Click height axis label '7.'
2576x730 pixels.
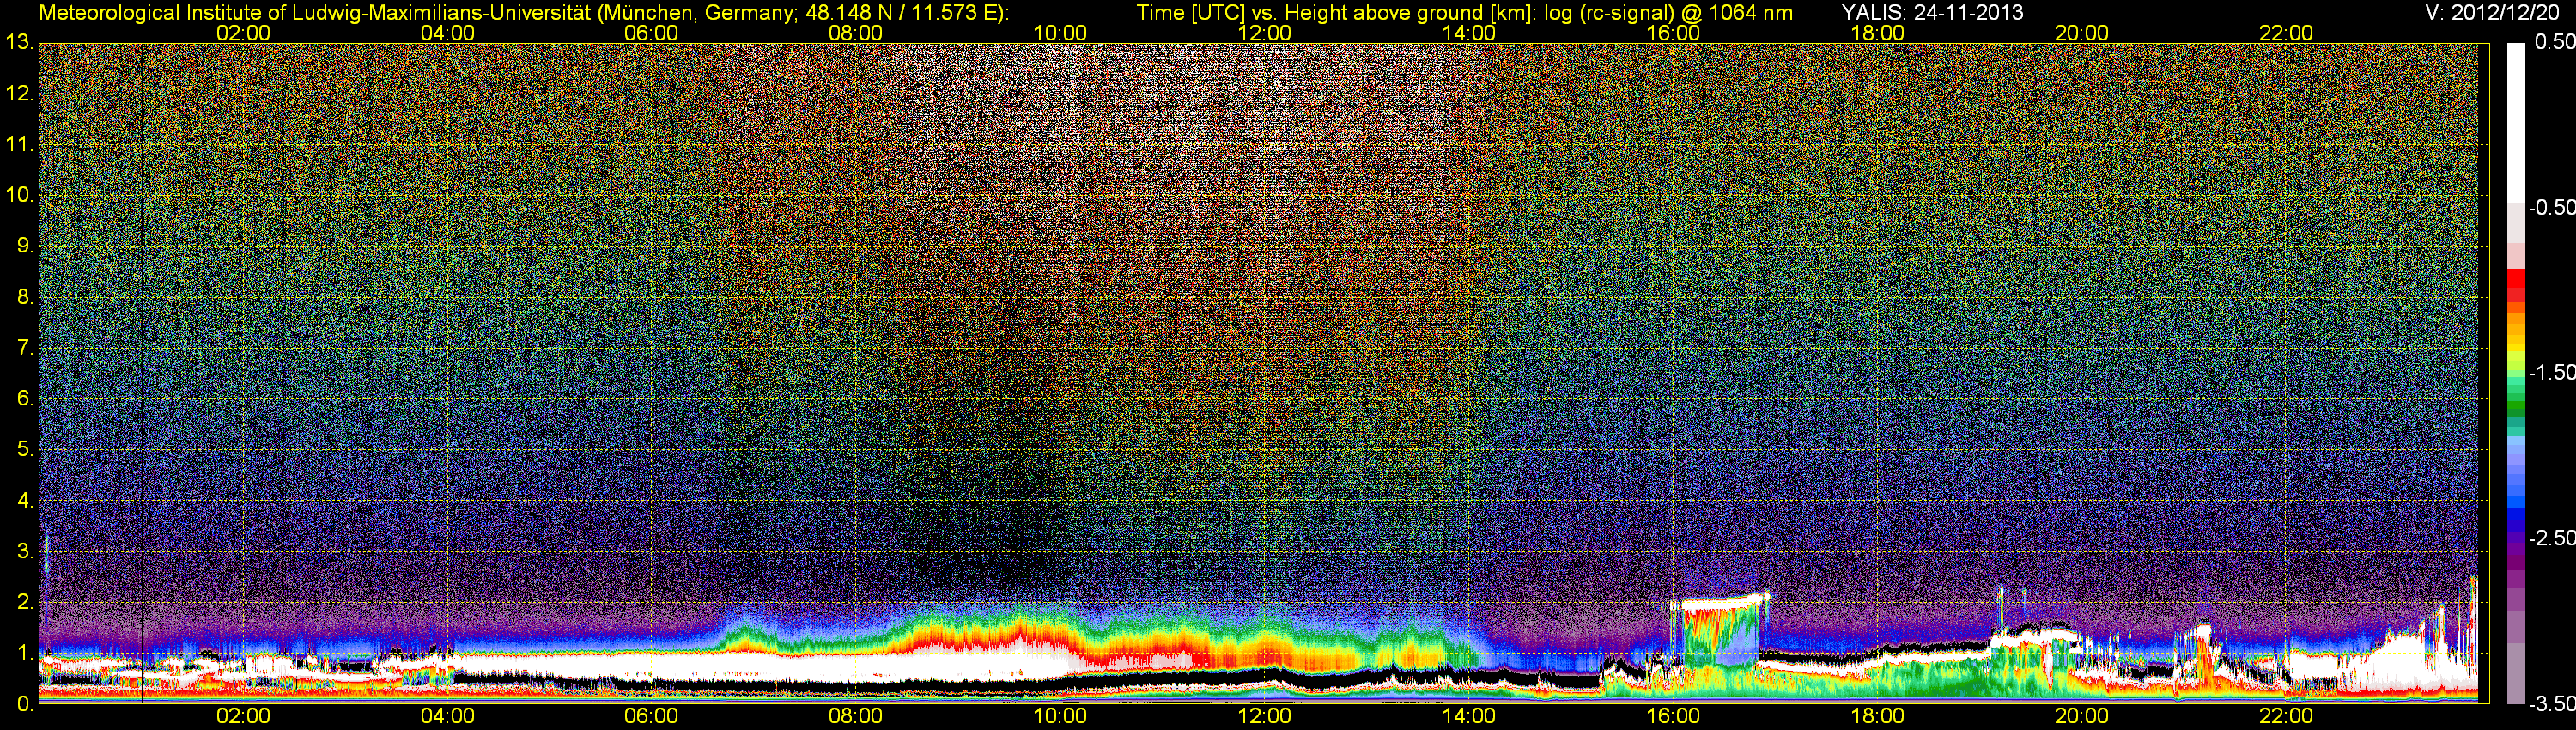point(25,348)
